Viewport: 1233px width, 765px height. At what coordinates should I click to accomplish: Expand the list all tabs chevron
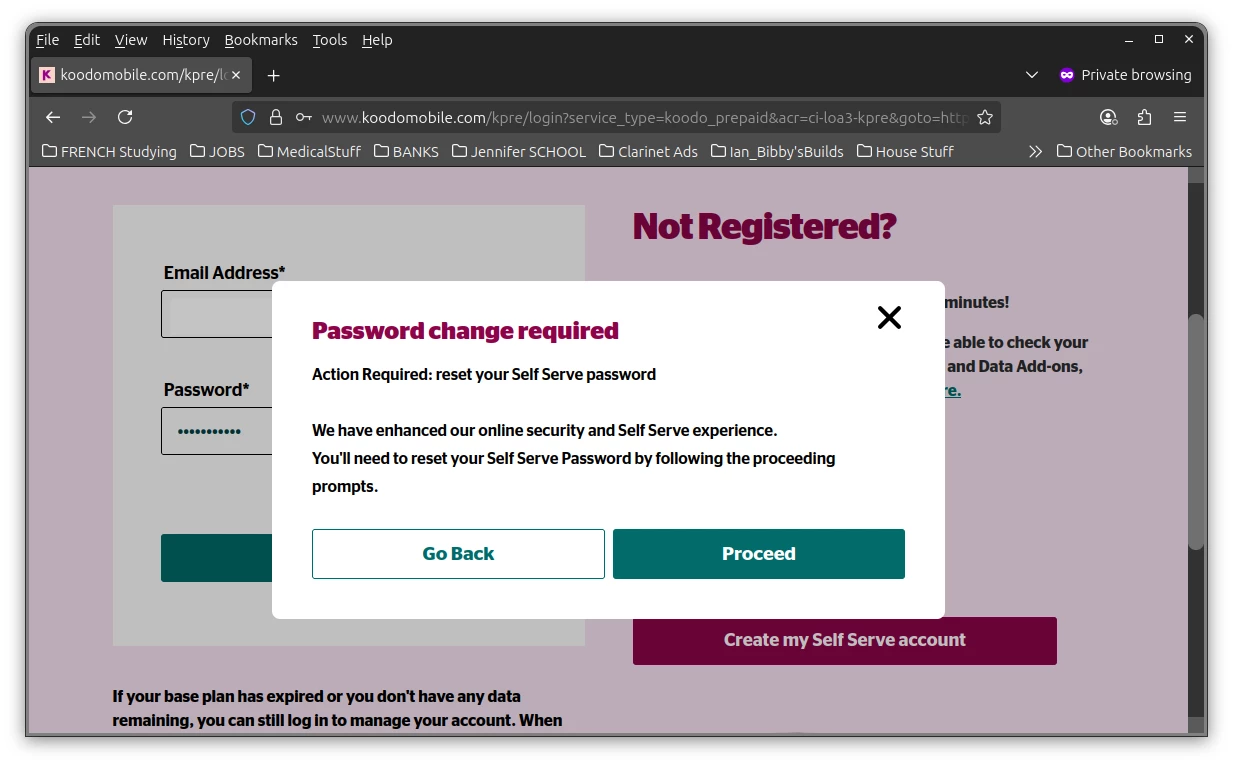[1032, 75]
